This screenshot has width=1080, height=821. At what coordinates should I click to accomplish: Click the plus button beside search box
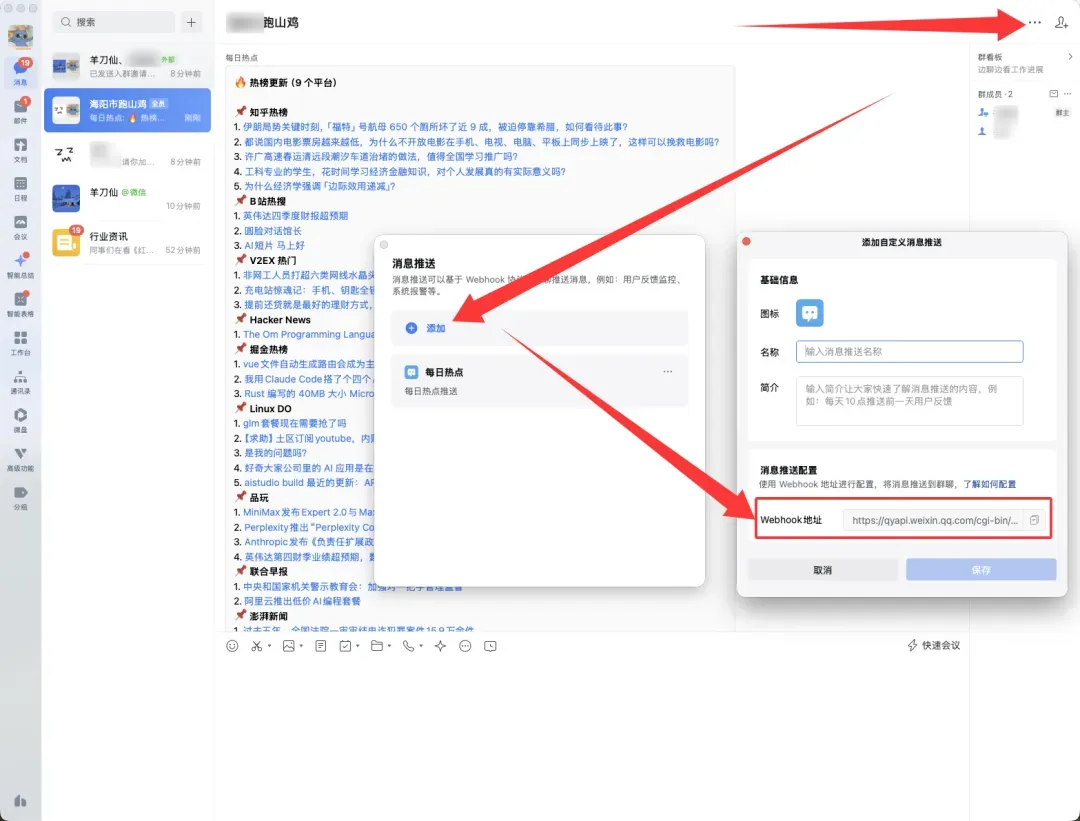pos(191,22)
